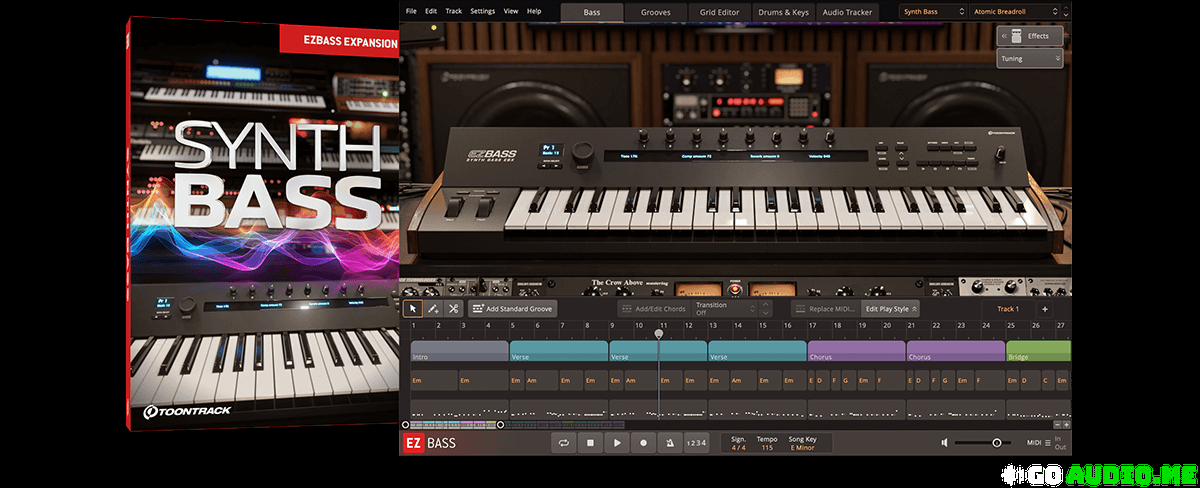Screen dimensions: 1200x488
Task: Adjust the master volume slider
Action: pos(997,442)
